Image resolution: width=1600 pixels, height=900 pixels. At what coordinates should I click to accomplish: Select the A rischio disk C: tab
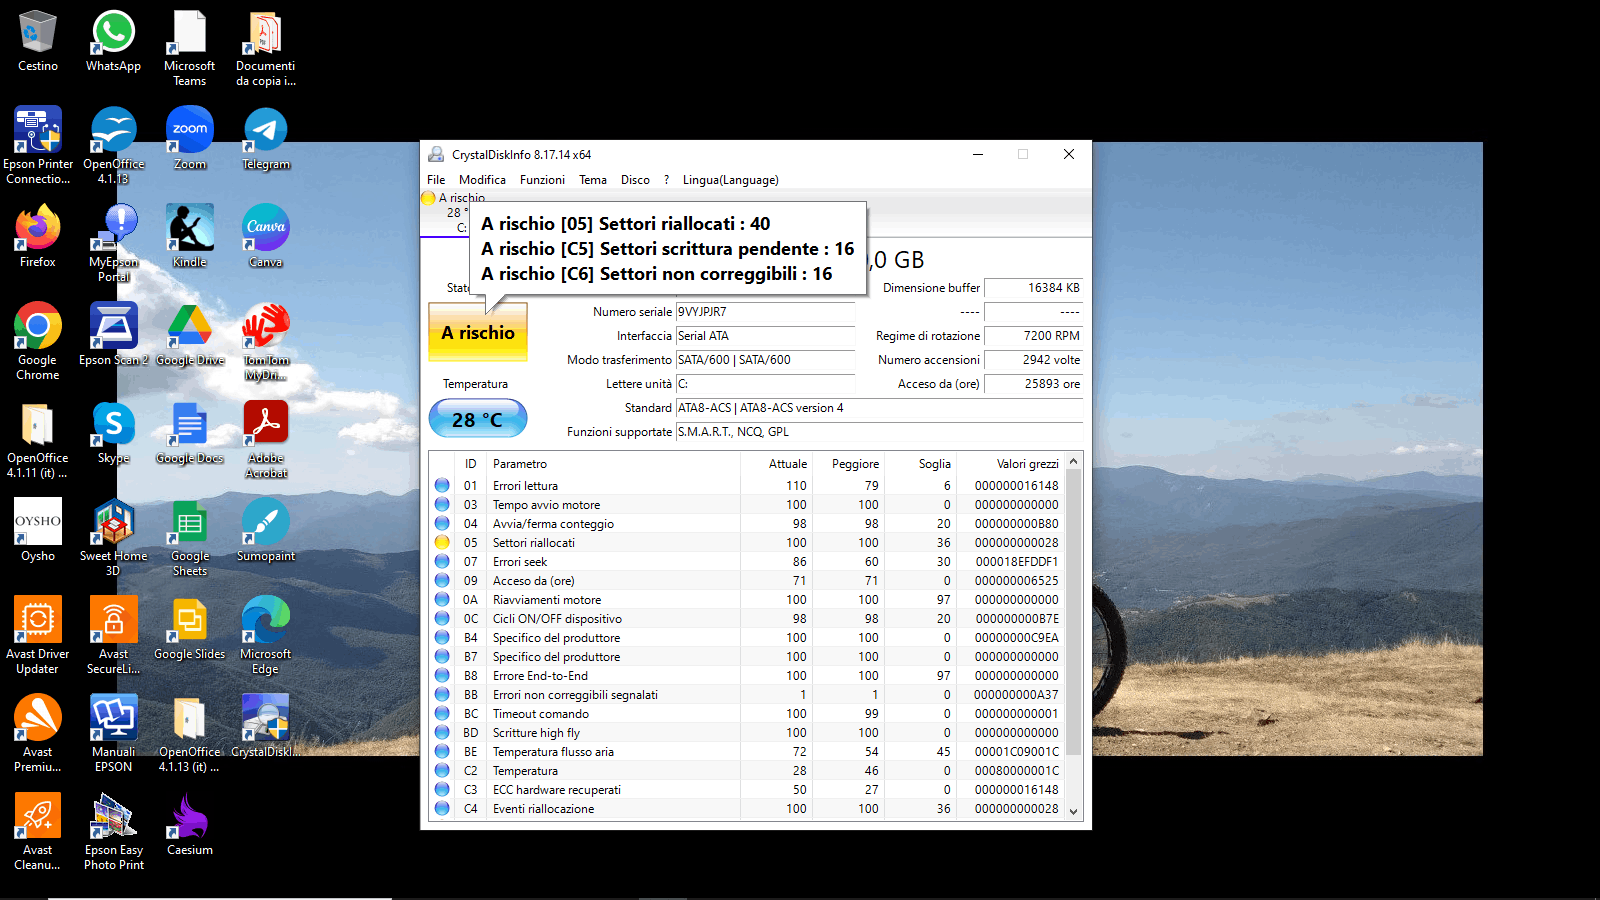pyautogui.click(x=445, y=213)
